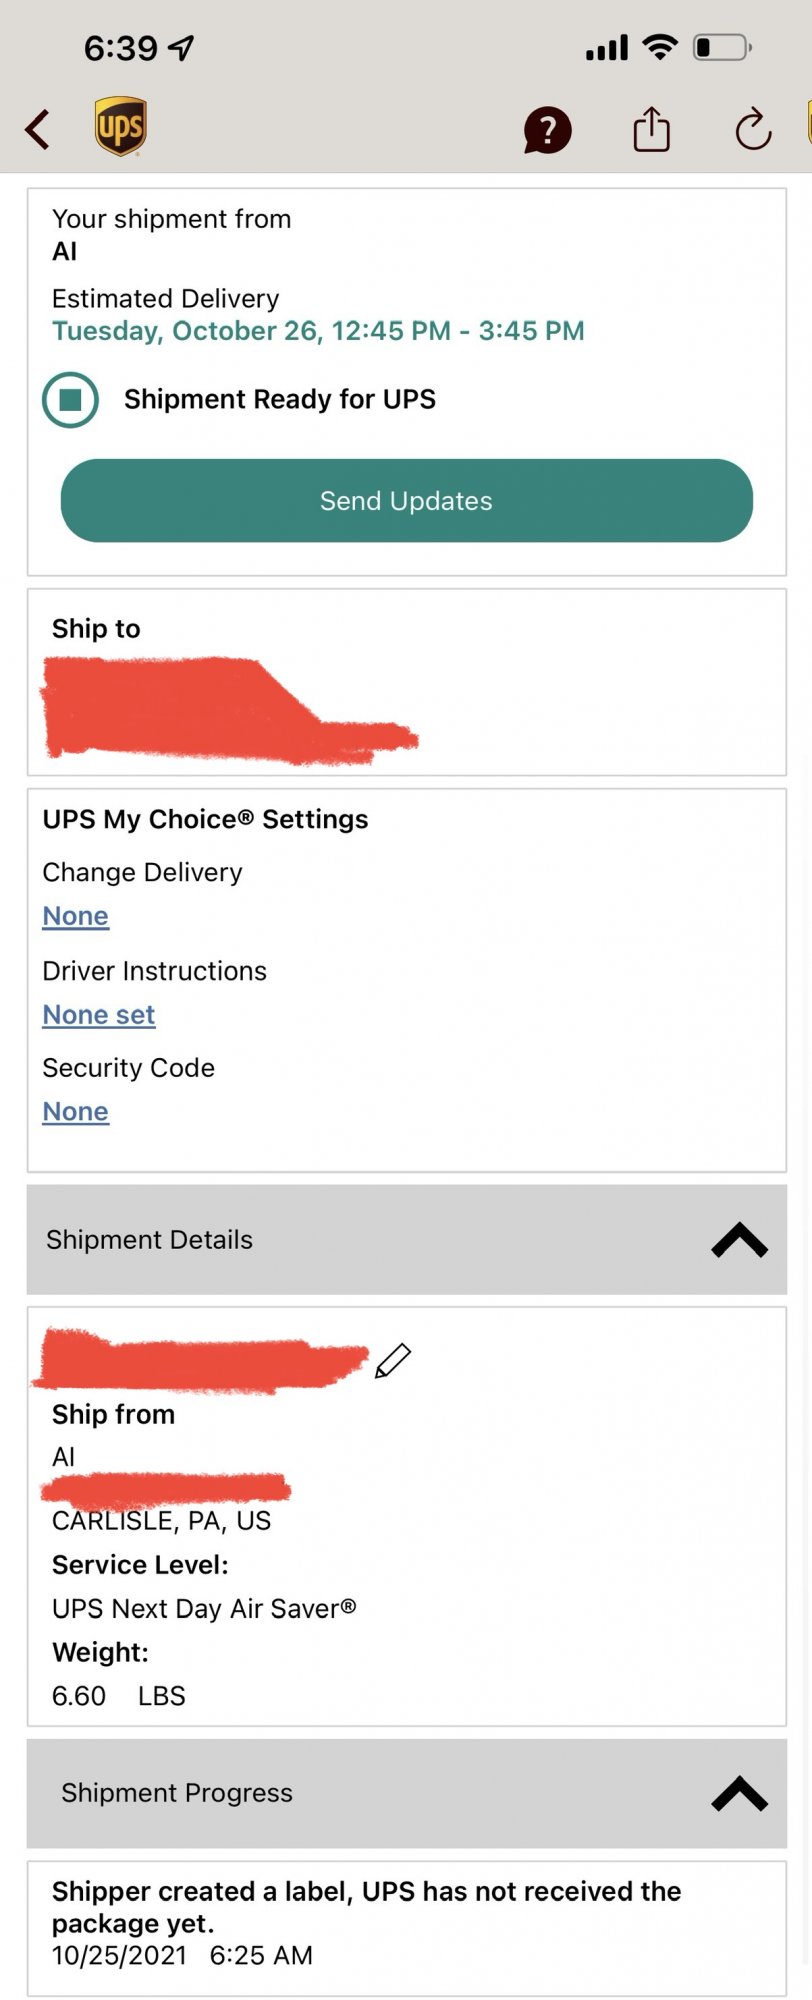Image resolution: width=812 pixels, height=2000 pixels.
Task: Tap the Shipment Progress header
Action: (177, 1793)
